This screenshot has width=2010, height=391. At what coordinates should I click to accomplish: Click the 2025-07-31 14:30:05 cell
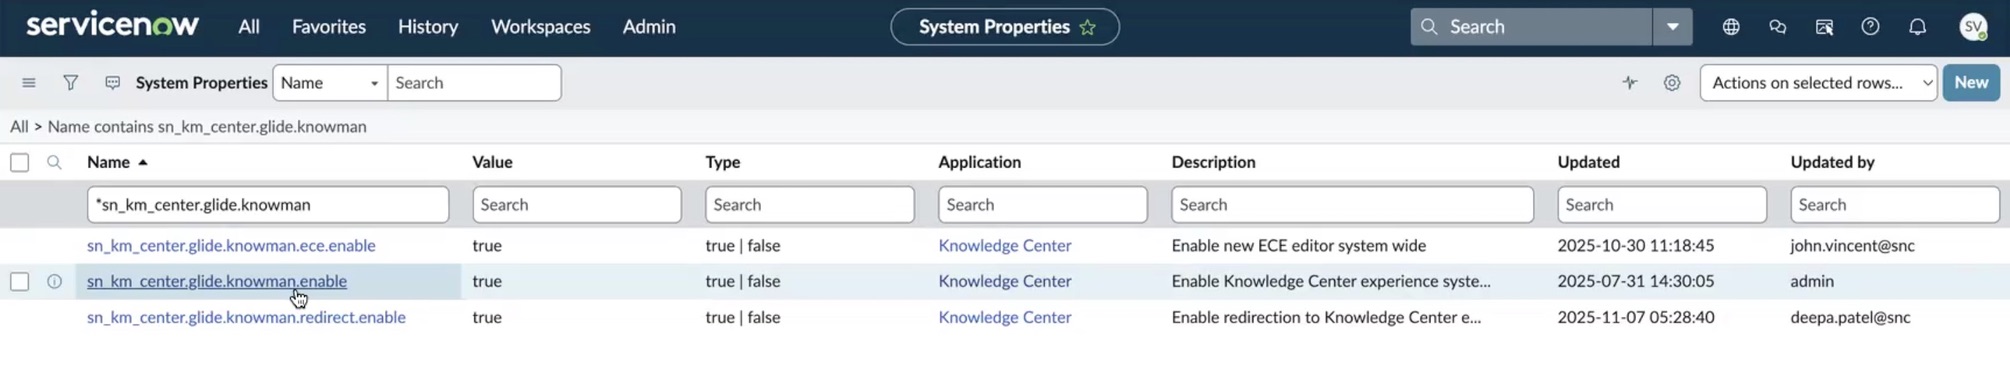[x=1635, y=281]
